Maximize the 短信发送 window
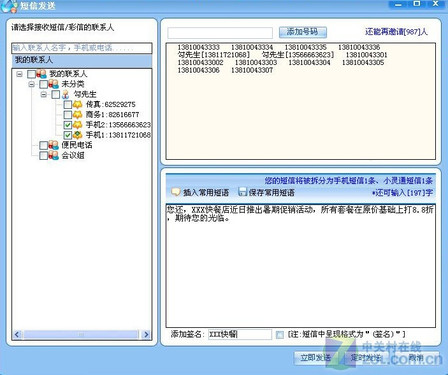This screenshot has height=375, width=448. click(417, 4)
